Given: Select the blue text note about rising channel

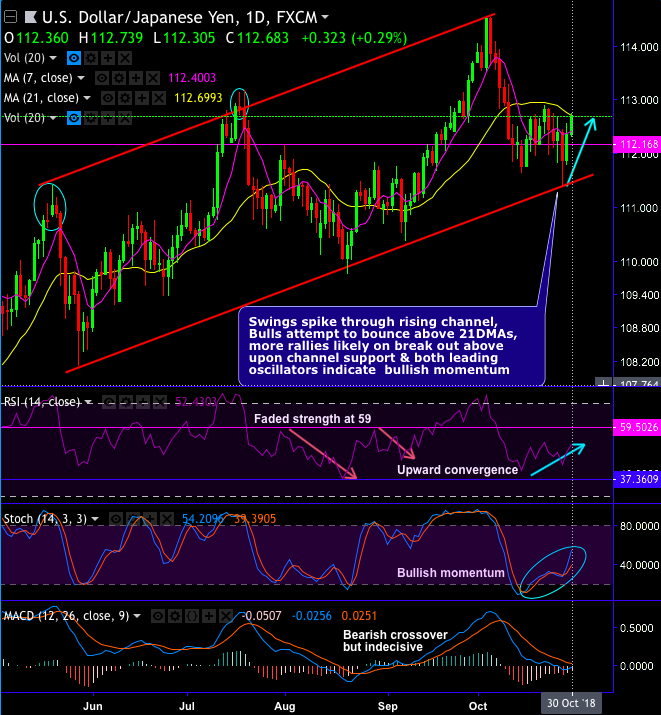Looking at the screenshot, I should [392, 347].
